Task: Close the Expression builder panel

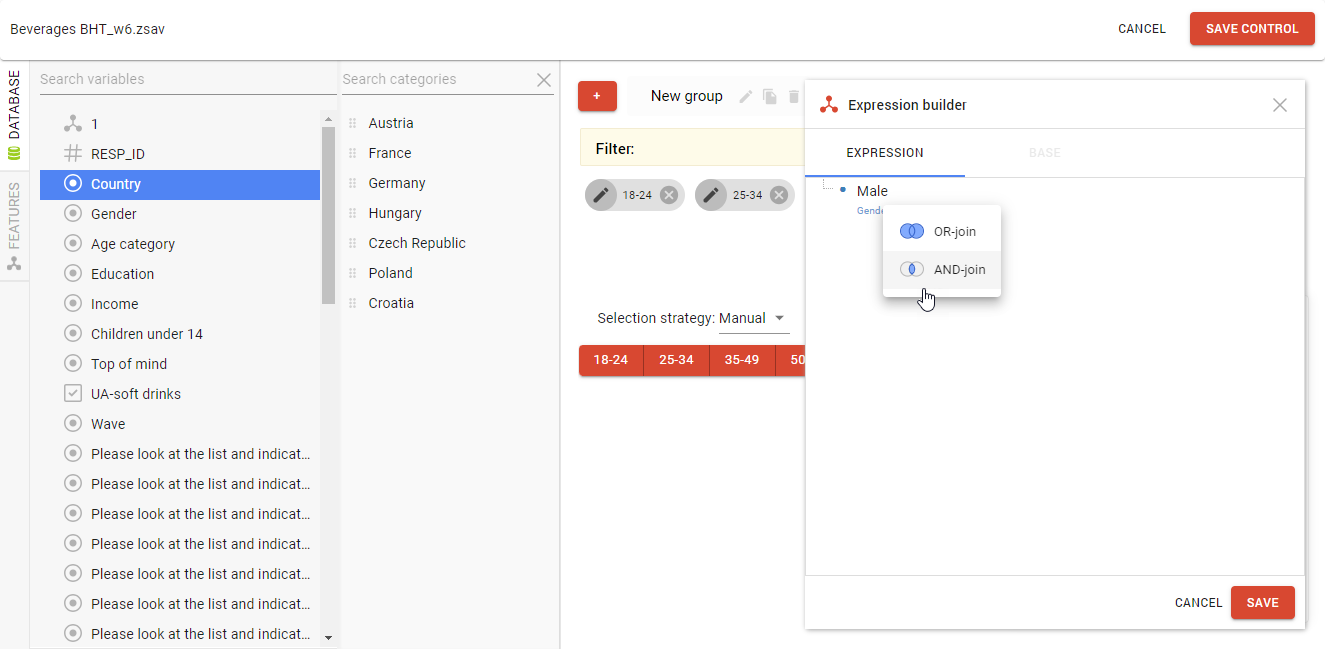Action: coord(1279,105)
